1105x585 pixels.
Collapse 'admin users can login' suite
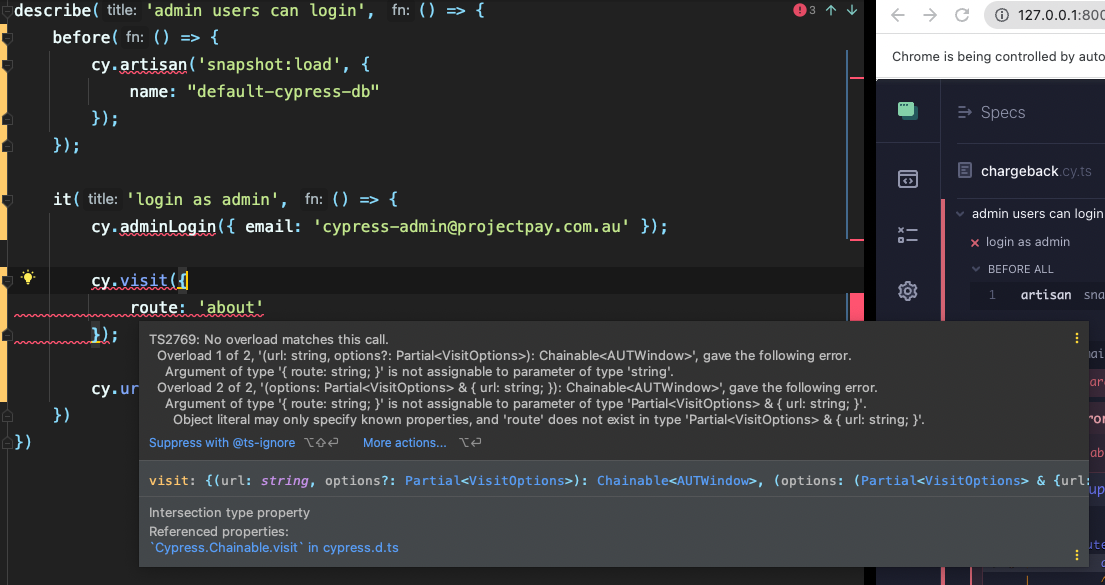coord(960,214)
